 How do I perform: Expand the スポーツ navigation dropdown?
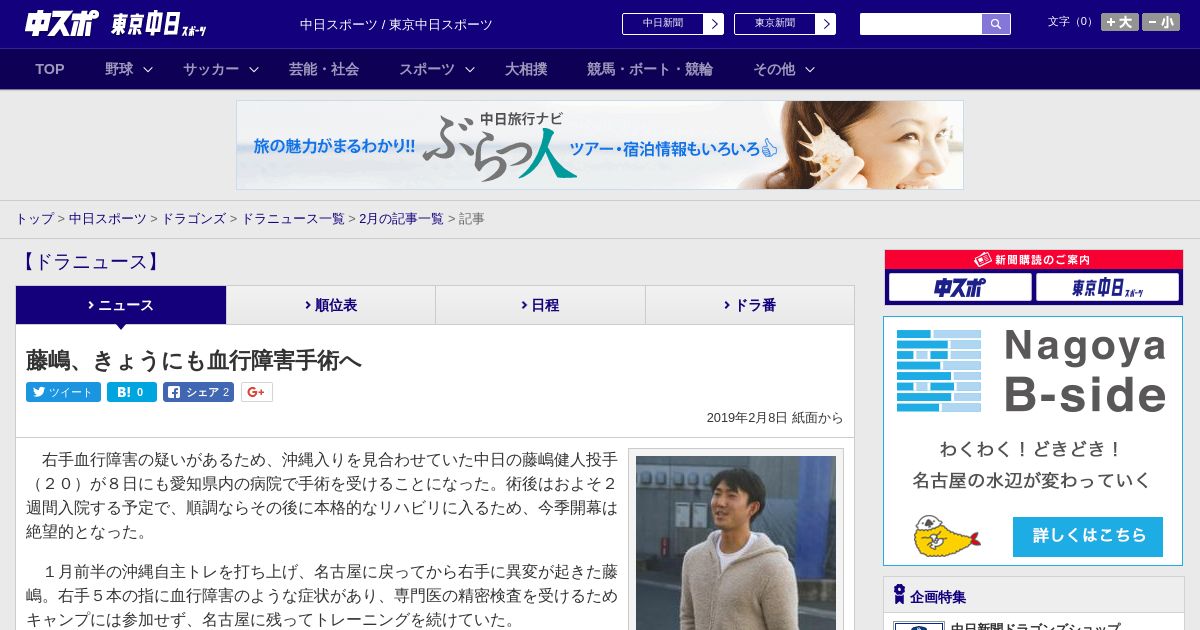pyautogui.click(x=437, y=69)
